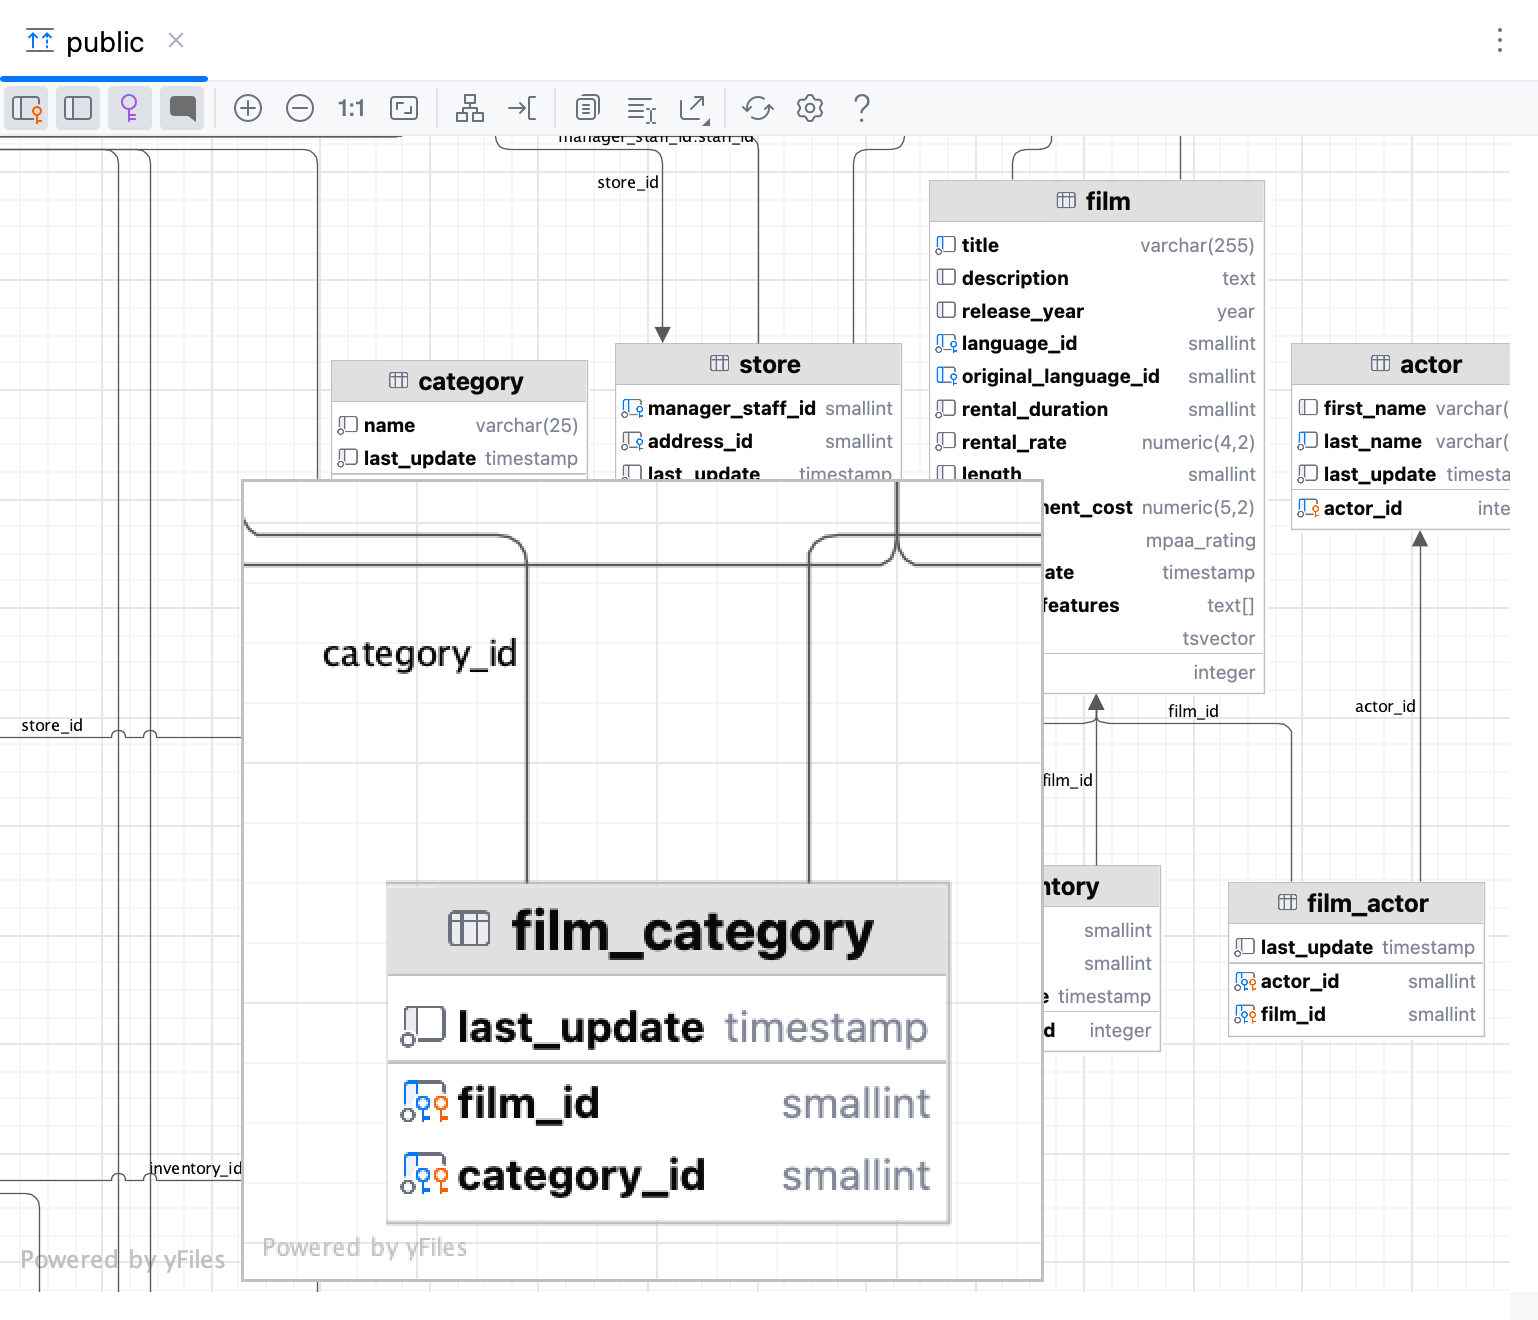Toggle column details visibility
1538x1320 pixels.
pyautogui.click(x=78, y=108)
